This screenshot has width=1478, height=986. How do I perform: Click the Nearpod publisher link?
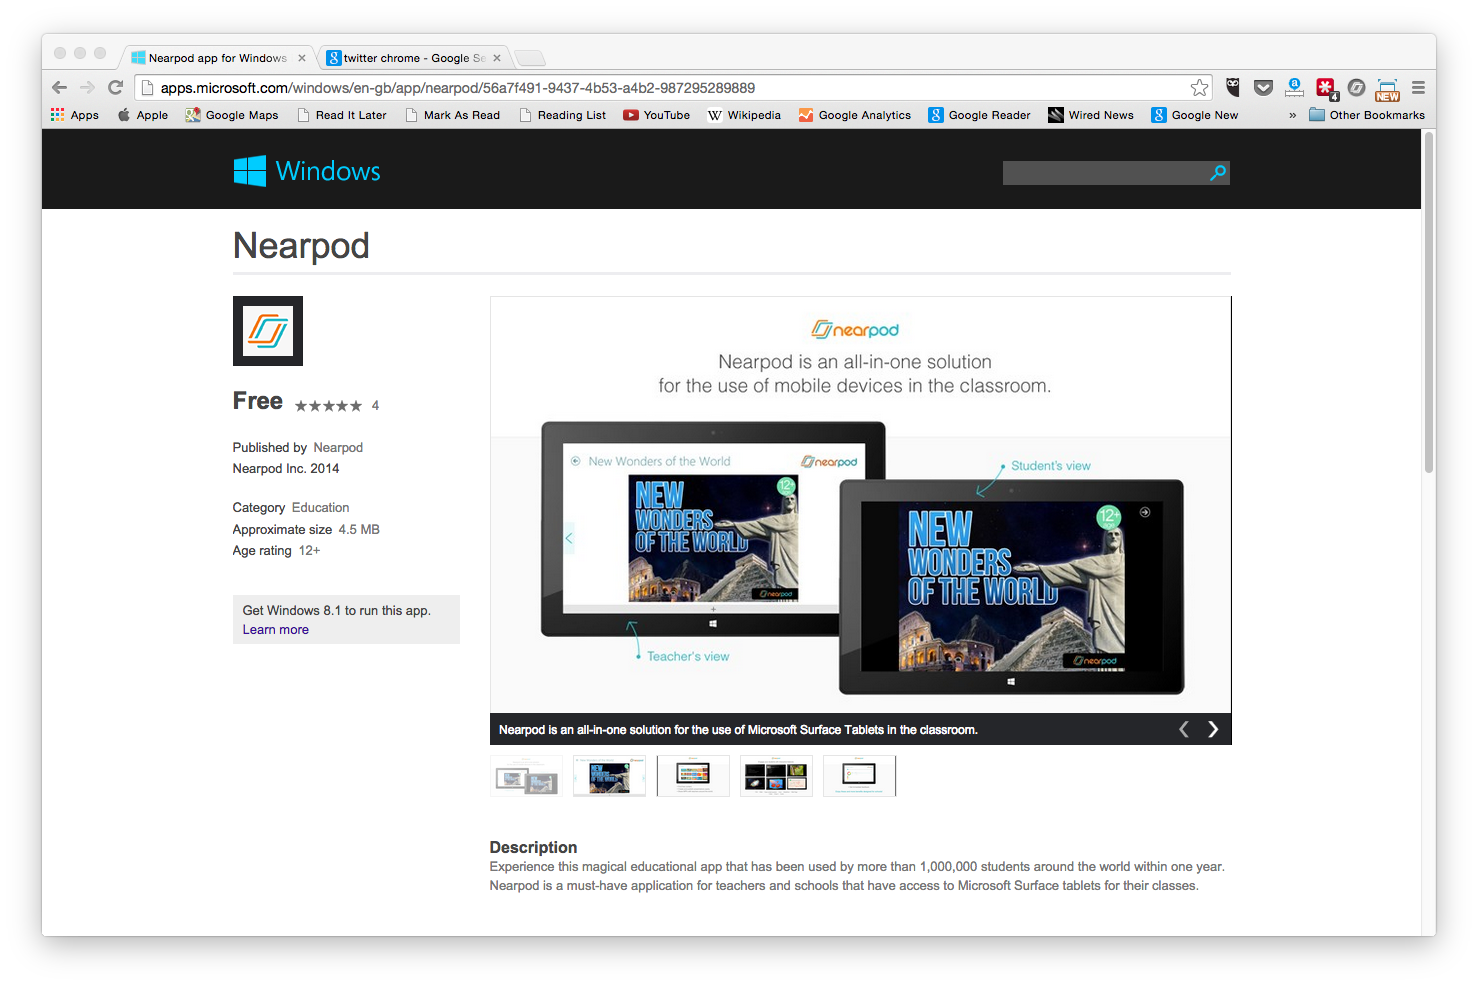click(338, 448)
